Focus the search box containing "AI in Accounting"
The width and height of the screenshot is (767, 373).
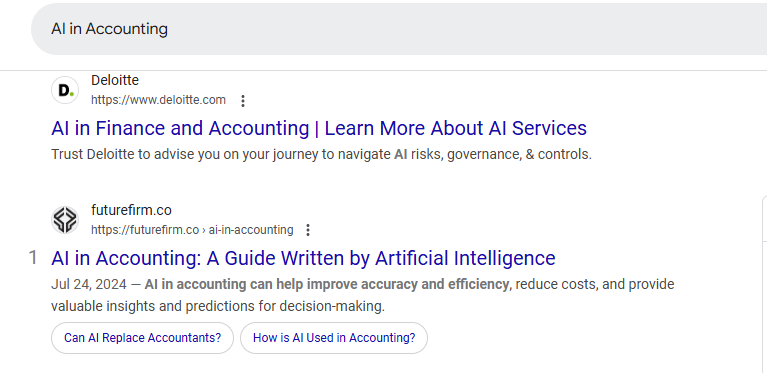pyautogui.click(x=399, y=29)
